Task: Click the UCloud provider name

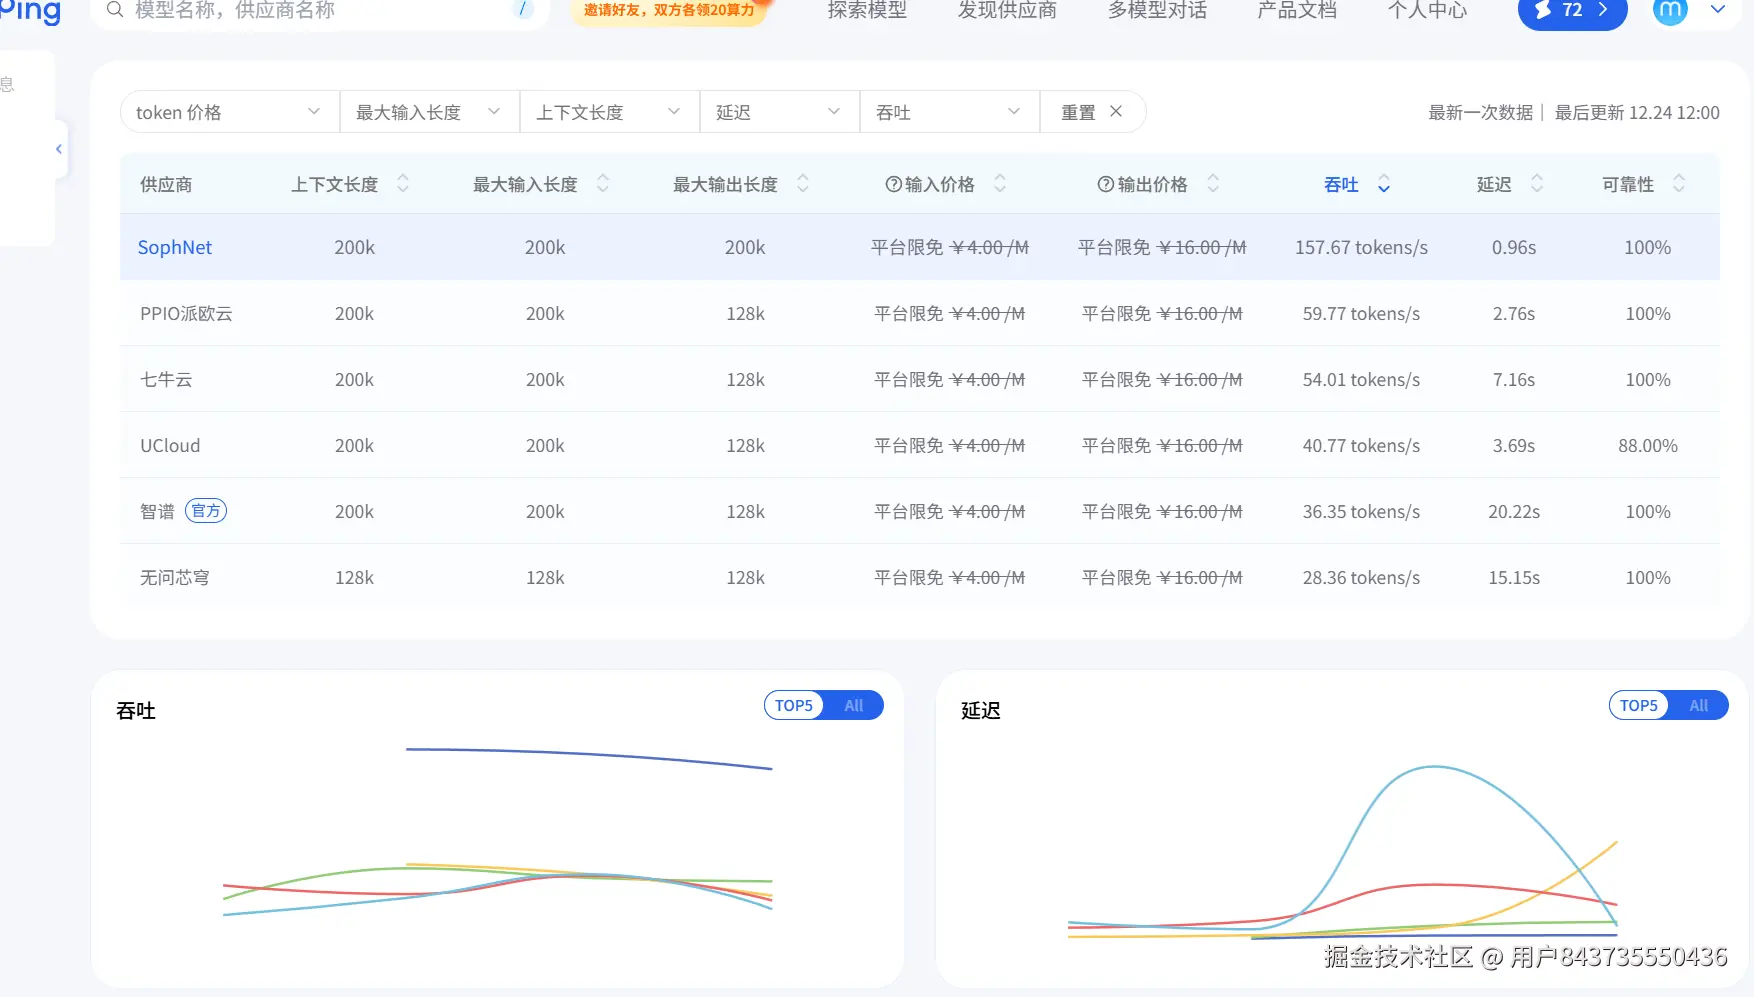Action: tap(170, 445)
